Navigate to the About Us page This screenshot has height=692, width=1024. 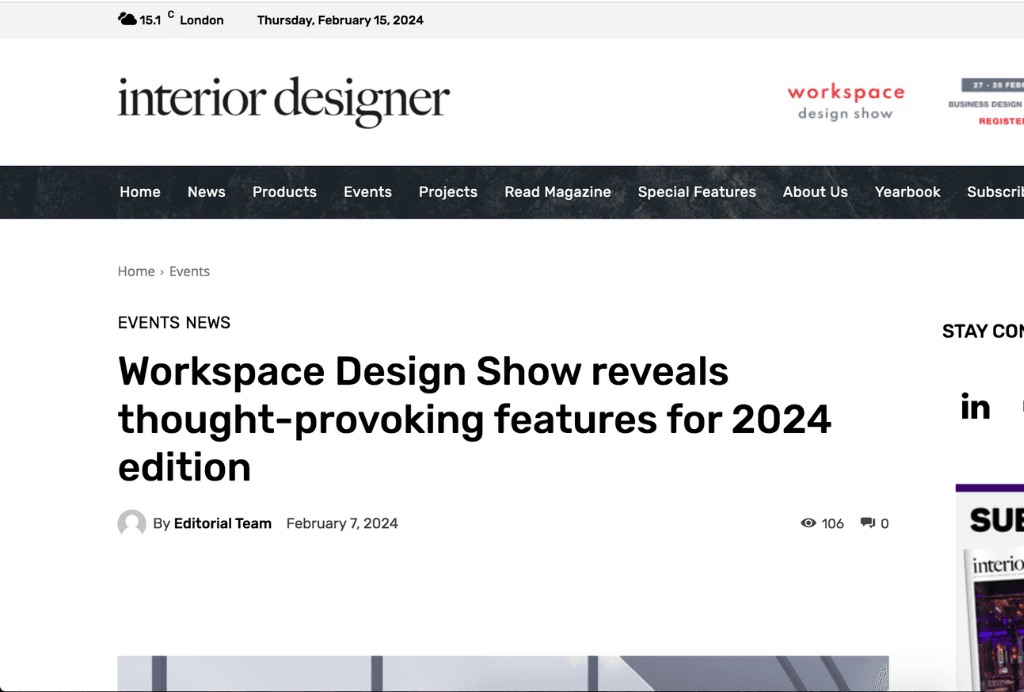pyautogui.click(x=815, y=192)
